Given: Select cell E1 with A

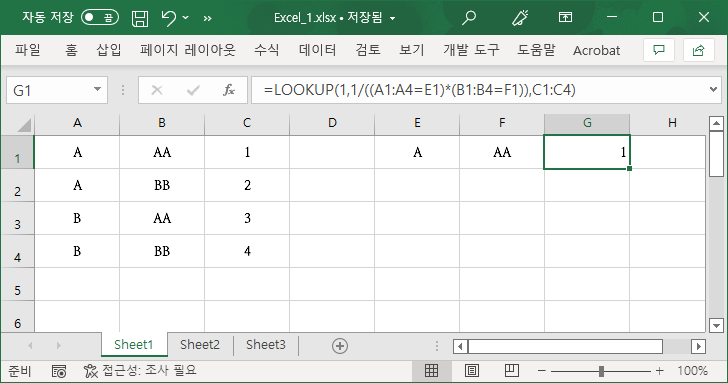Looking at the screenshot, I should point(417,152).
